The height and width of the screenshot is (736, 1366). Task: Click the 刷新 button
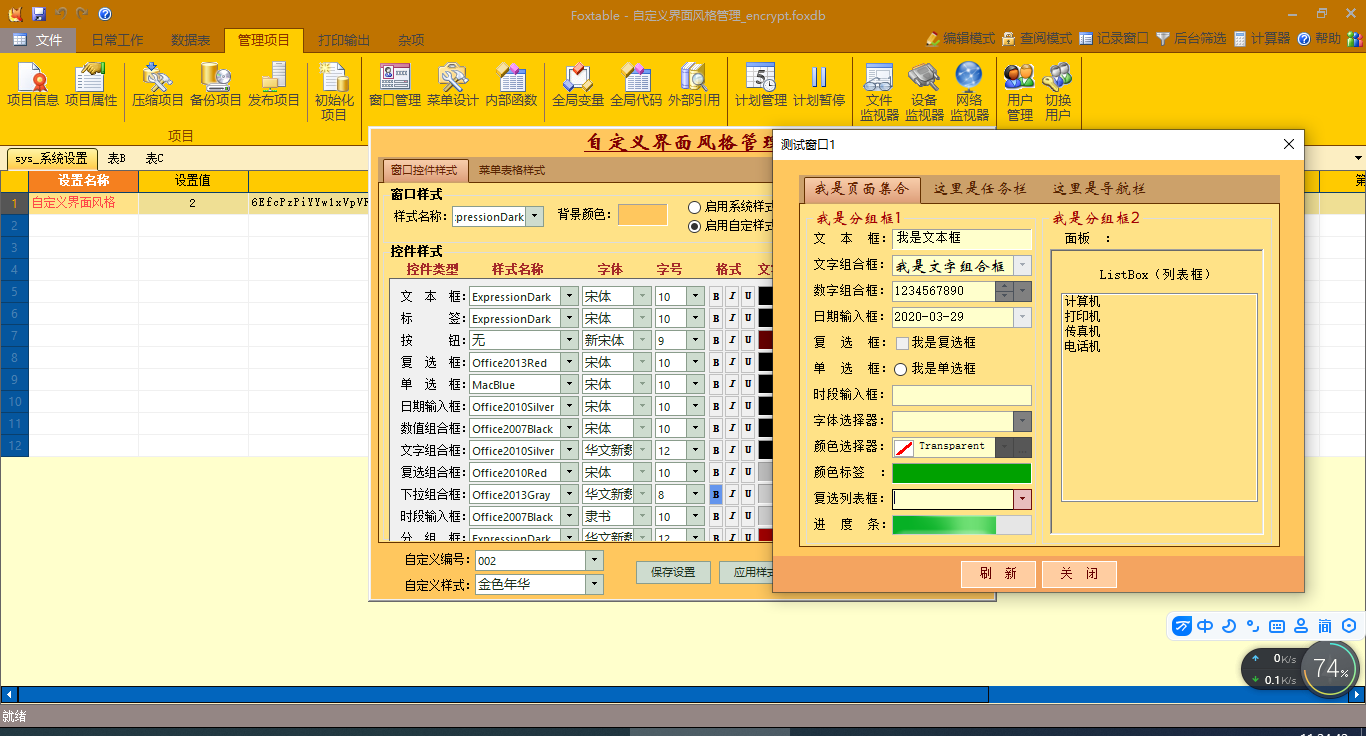tap(998, 574)
